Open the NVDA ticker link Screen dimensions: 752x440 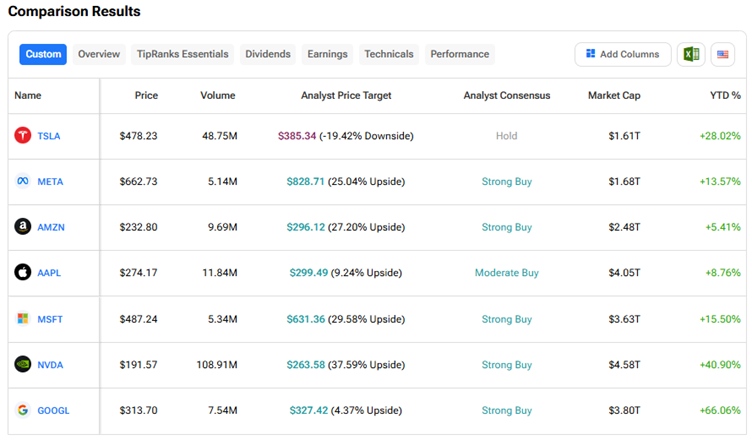pyautogui.click(x=50, y=365)
